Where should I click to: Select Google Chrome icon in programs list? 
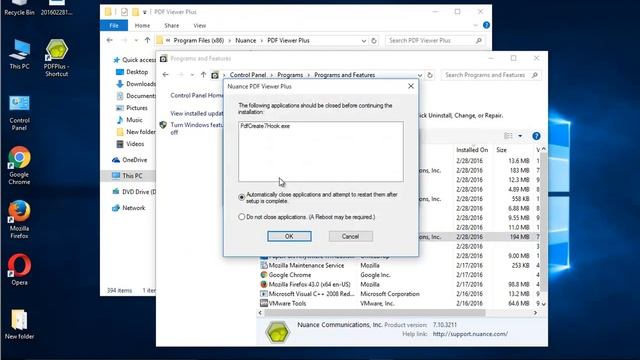click(264, 275)
